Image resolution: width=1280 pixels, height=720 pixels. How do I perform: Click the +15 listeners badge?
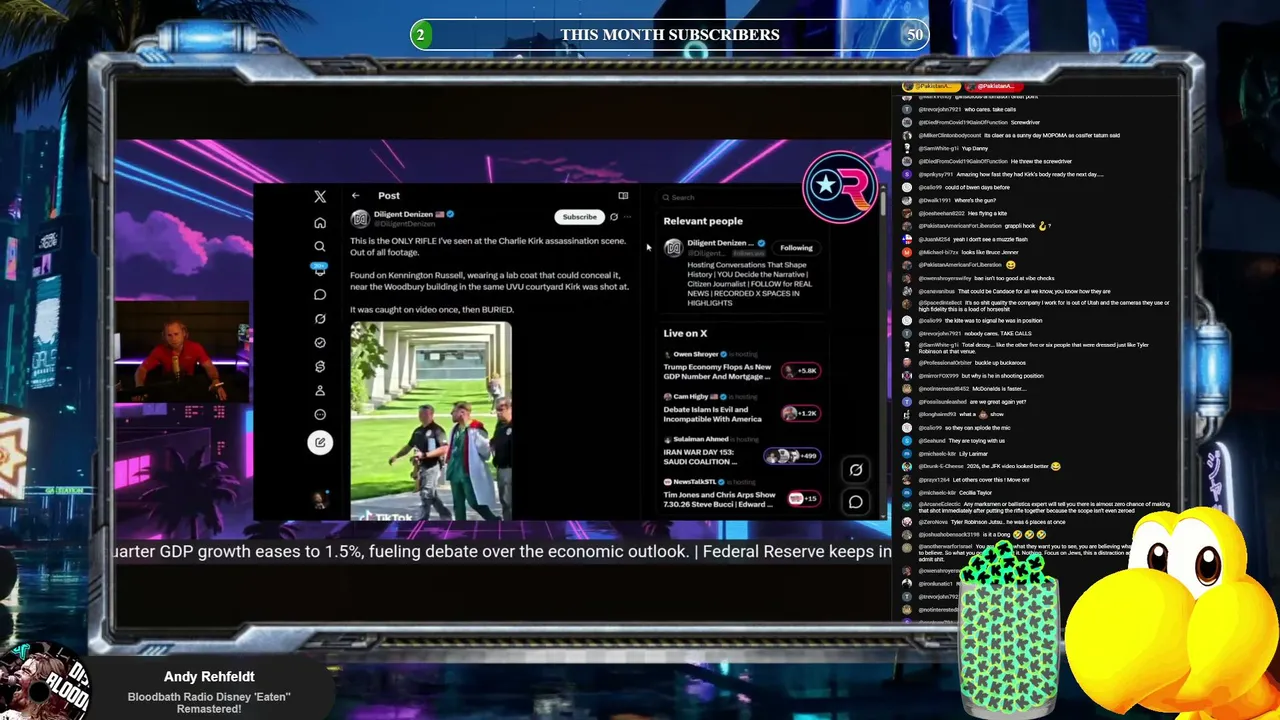click(x=803, y=498)
